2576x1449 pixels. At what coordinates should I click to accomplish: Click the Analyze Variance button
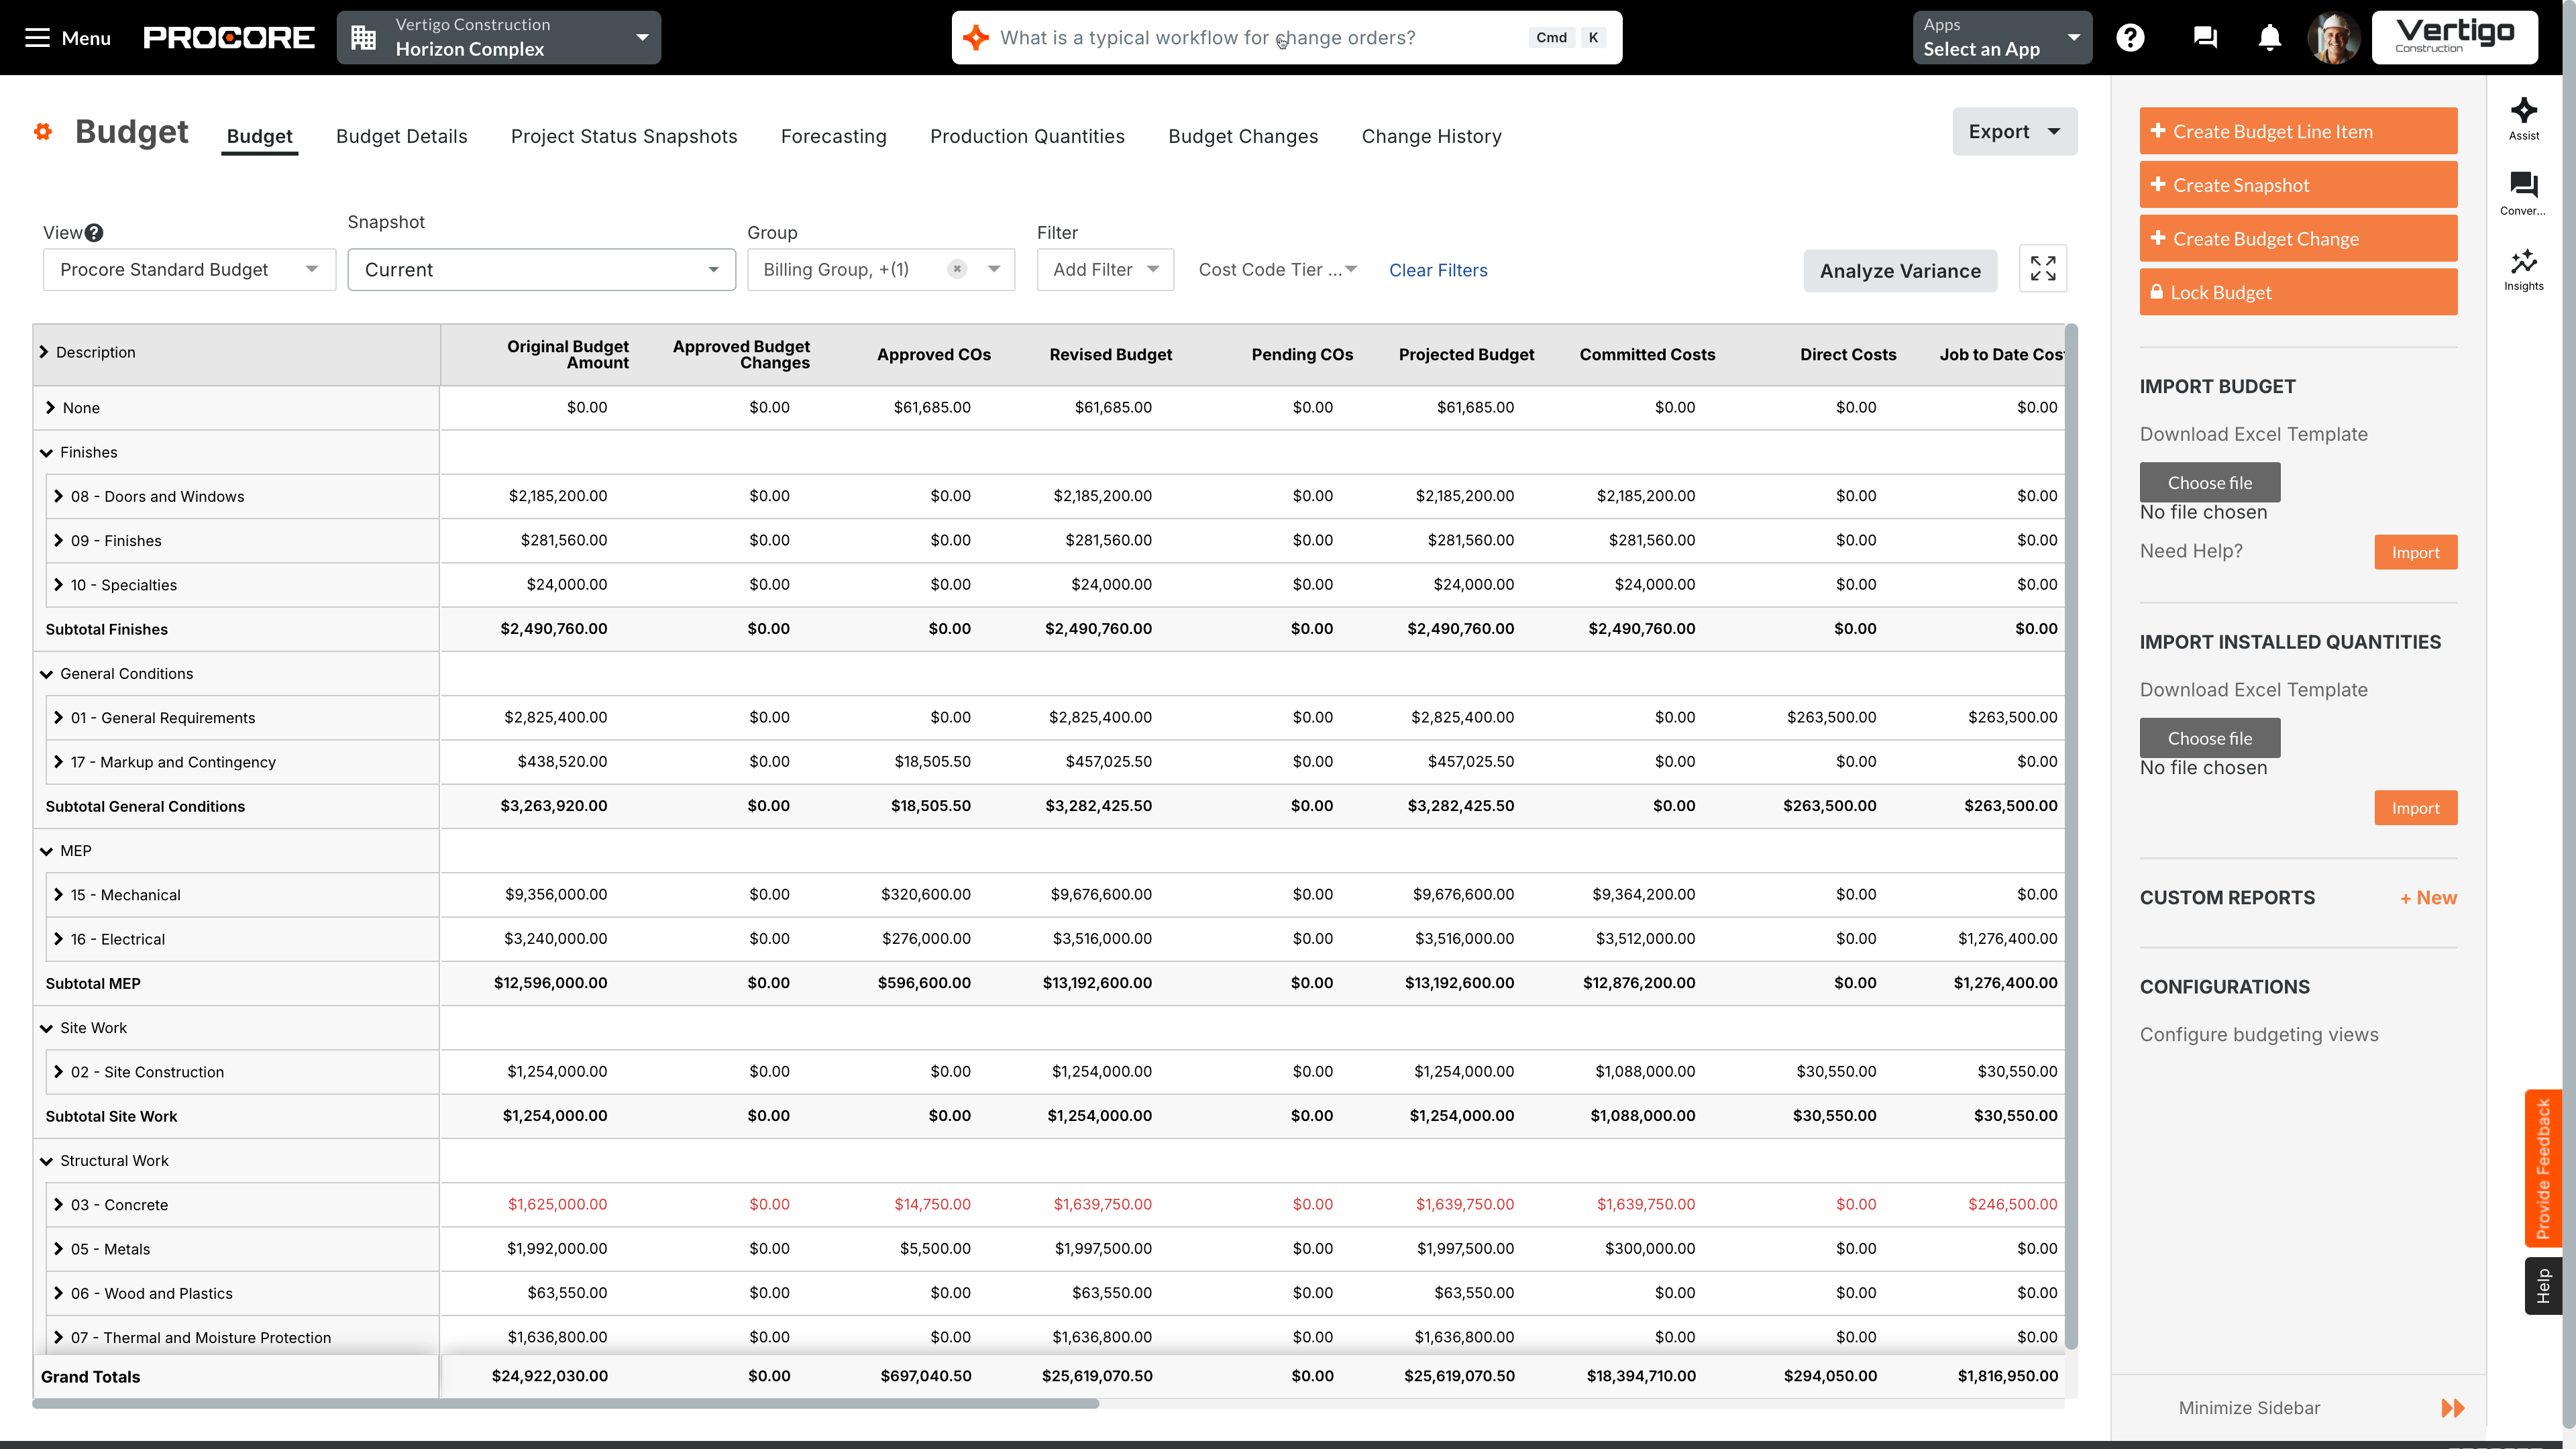coord(1900,270)
